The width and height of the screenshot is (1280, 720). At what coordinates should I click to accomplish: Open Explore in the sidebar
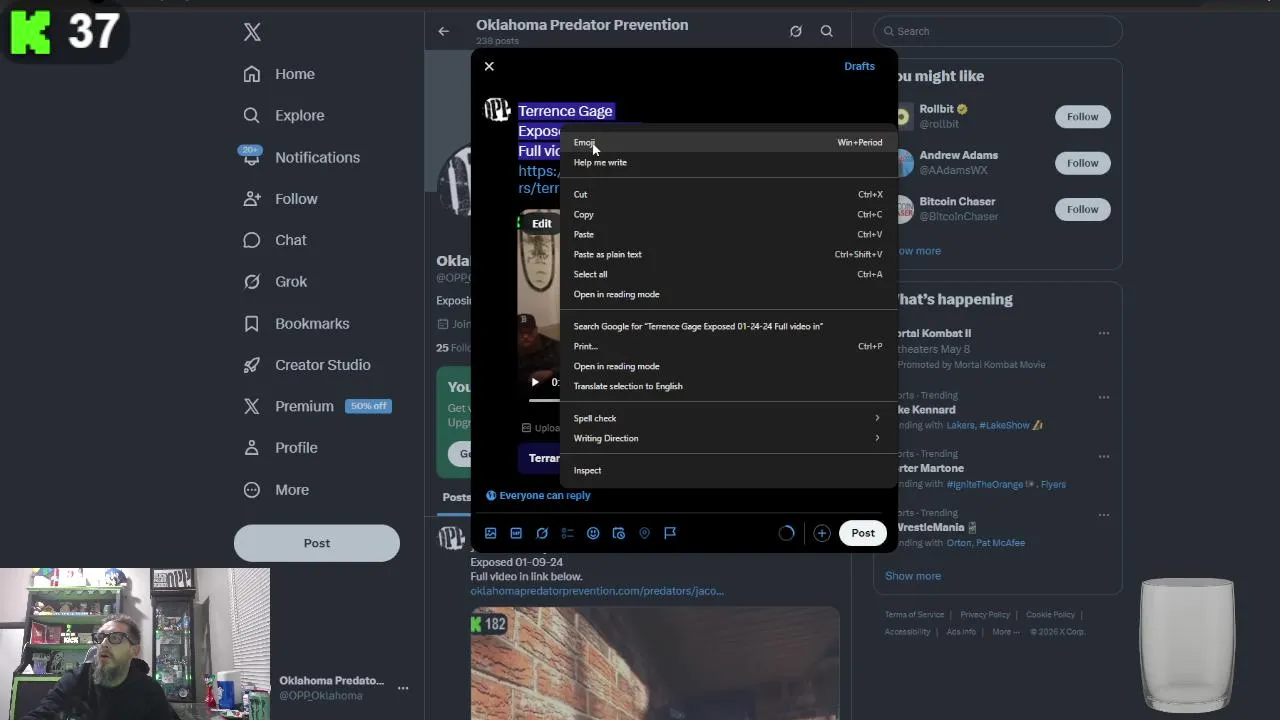pos(285,115)
